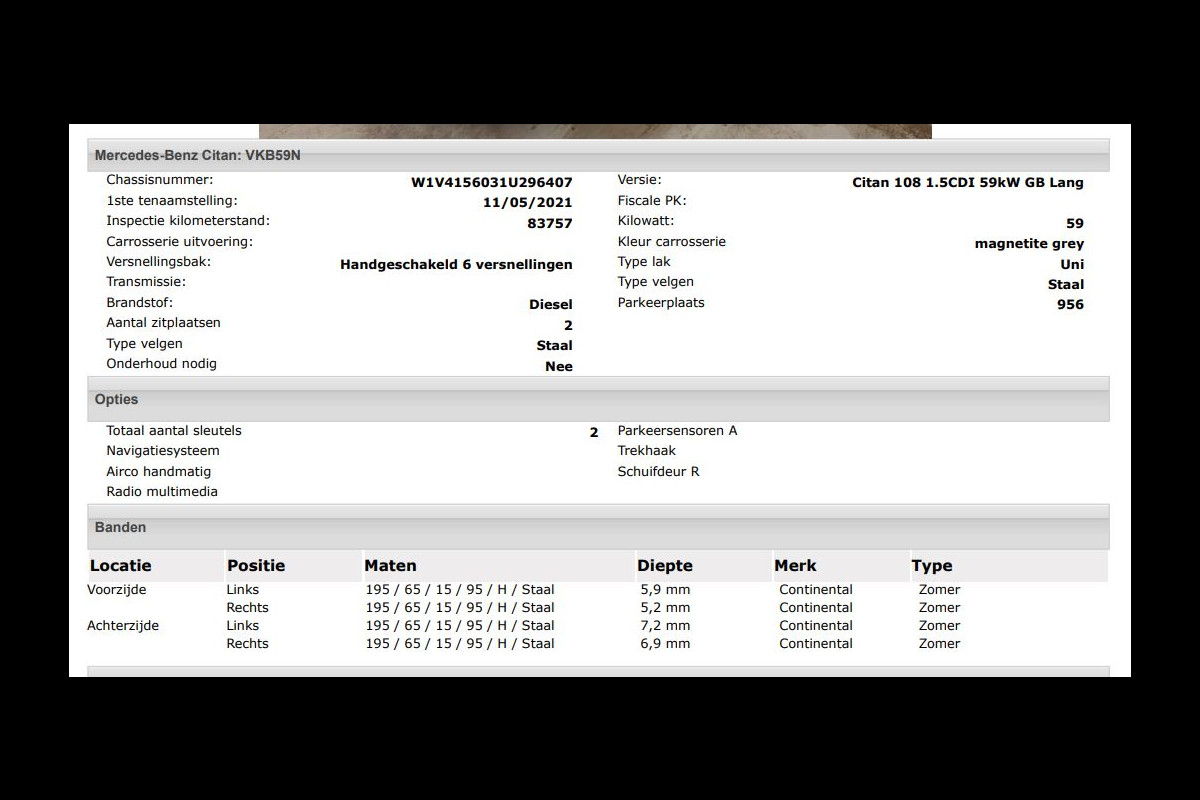The height and width of the screenshot is (800, 1200).
Task: Click the vehicle photo strip at top
Action: coord(595,131)
